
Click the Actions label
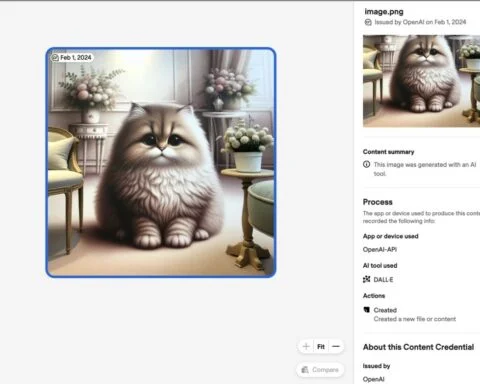(x=374, y=296)
